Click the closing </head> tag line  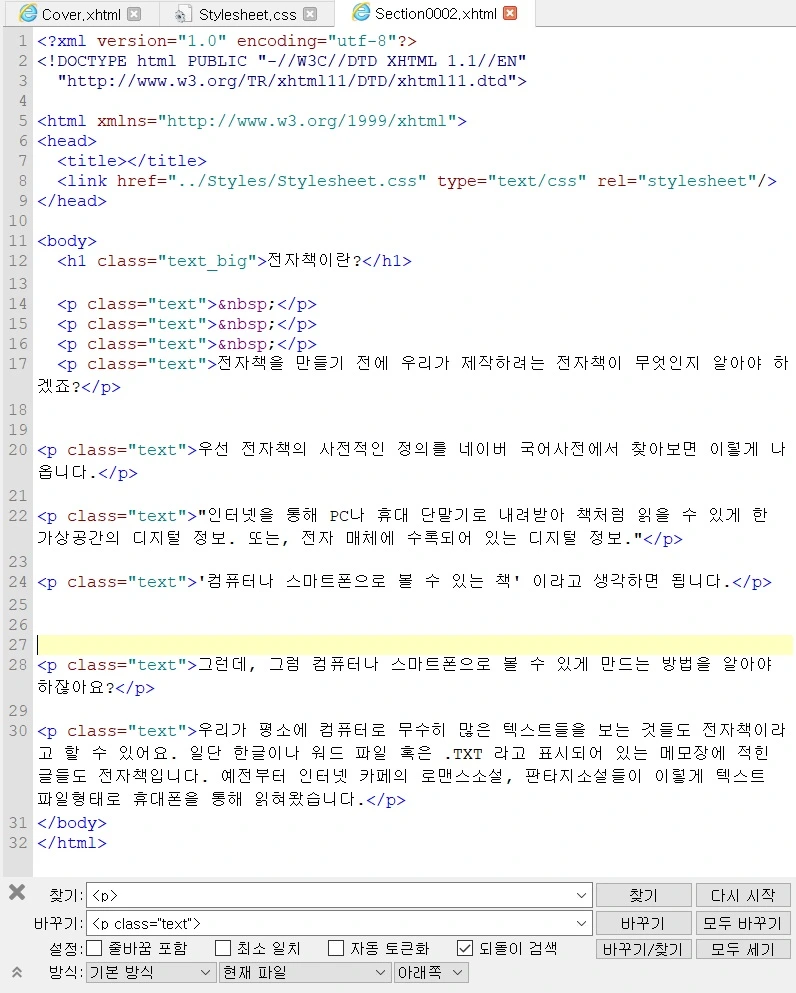[x=72, y=201]
